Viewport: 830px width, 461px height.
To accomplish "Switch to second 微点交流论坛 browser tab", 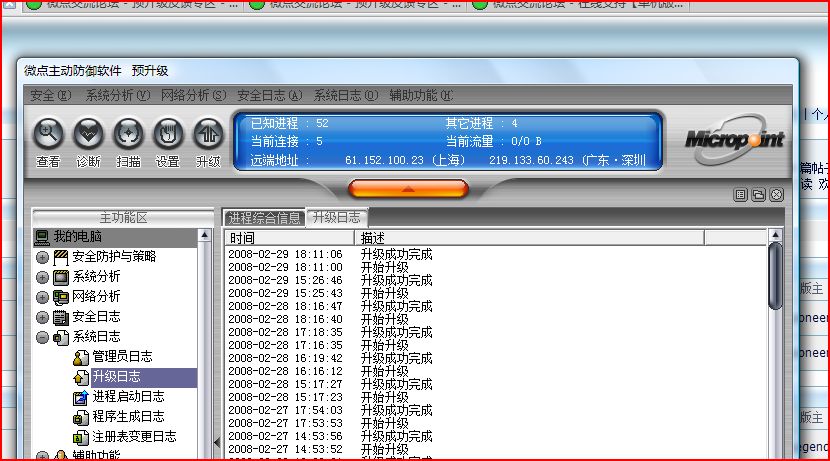I will (x=356, y=5).
